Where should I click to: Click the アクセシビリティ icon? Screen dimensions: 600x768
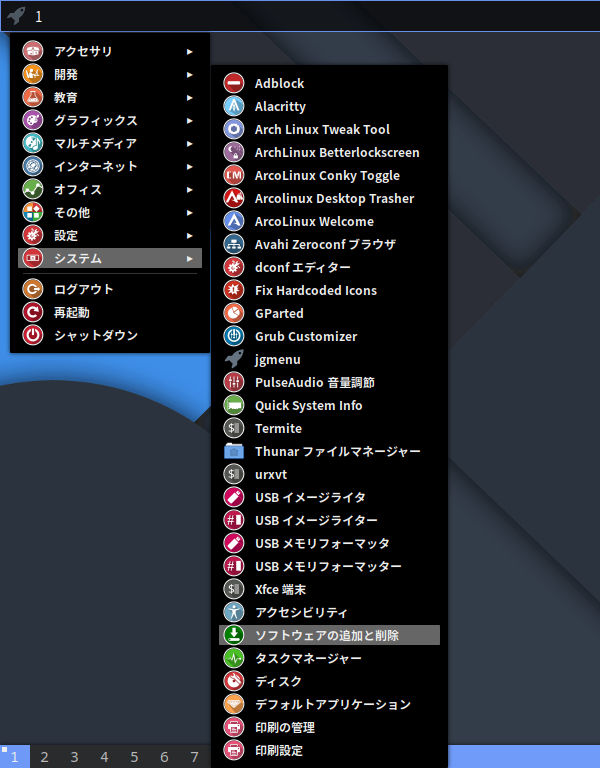coord(234,612)
